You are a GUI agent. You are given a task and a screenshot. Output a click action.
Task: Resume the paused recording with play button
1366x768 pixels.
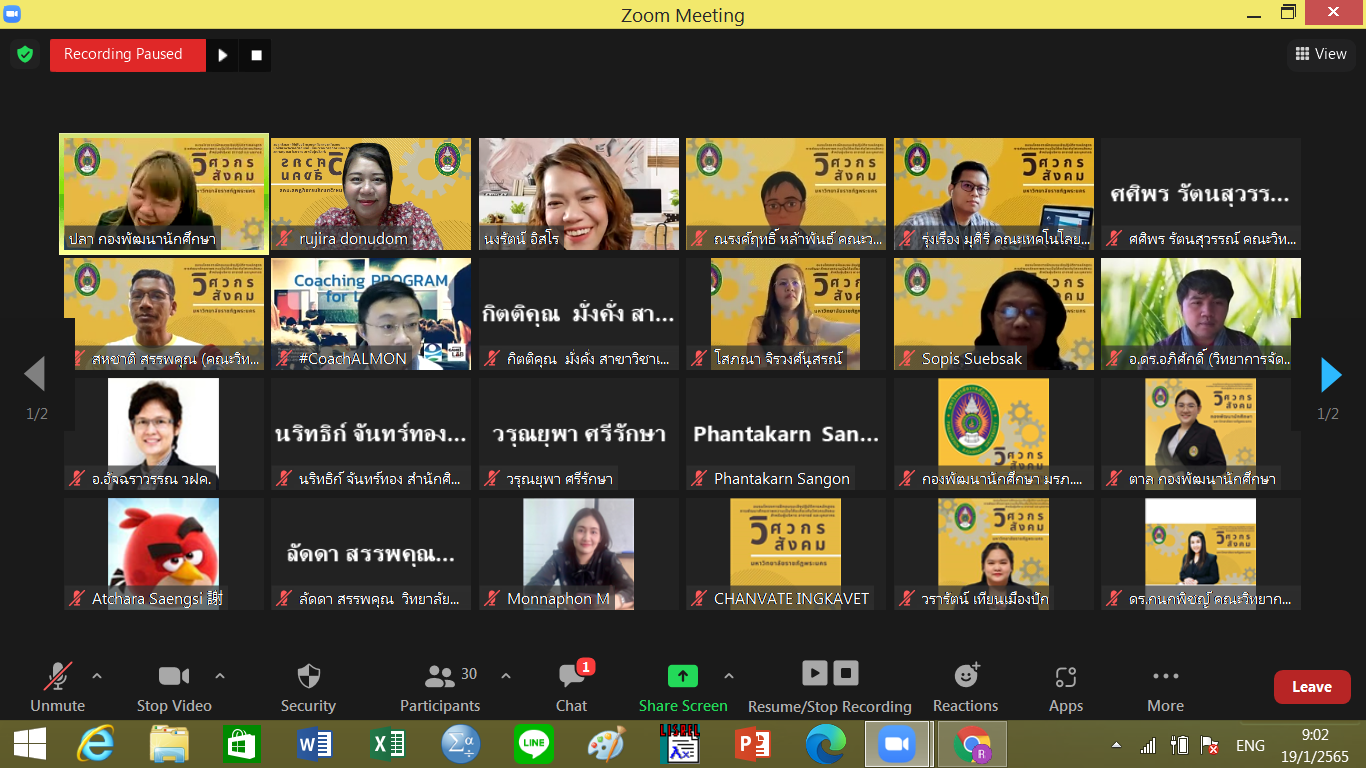(223, 55)
